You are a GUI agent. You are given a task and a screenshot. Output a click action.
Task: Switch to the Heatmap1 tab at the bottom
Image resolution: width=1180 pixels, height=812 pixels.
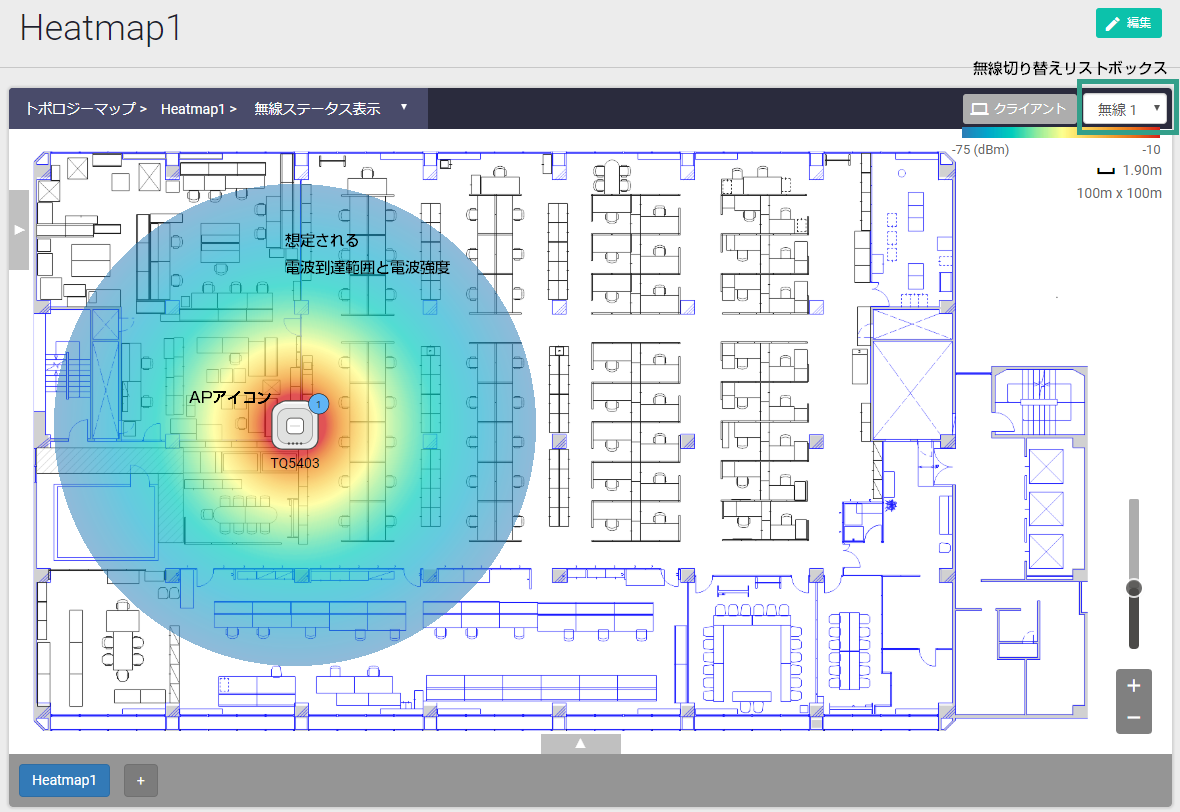pyautogui.click(x=64, y=780)
